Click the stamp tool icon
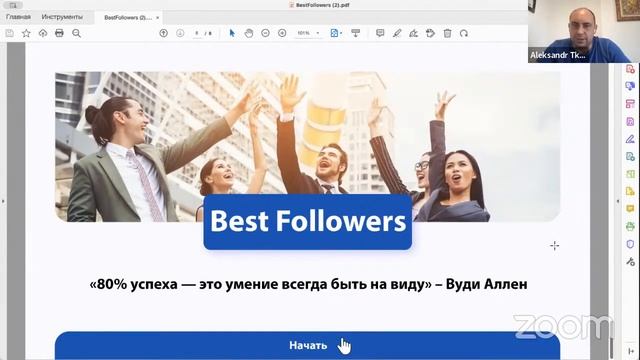 click(430, 33)
